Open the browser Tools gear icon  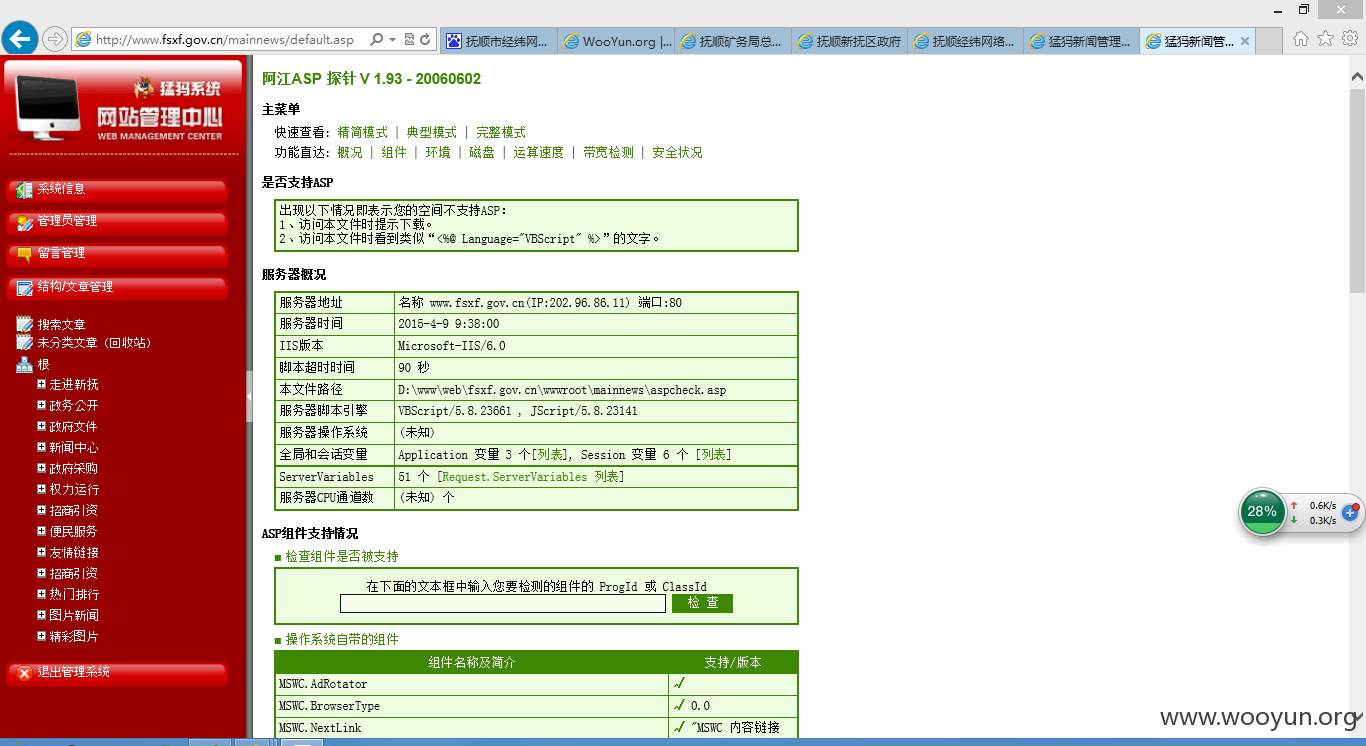[1349, 39]
